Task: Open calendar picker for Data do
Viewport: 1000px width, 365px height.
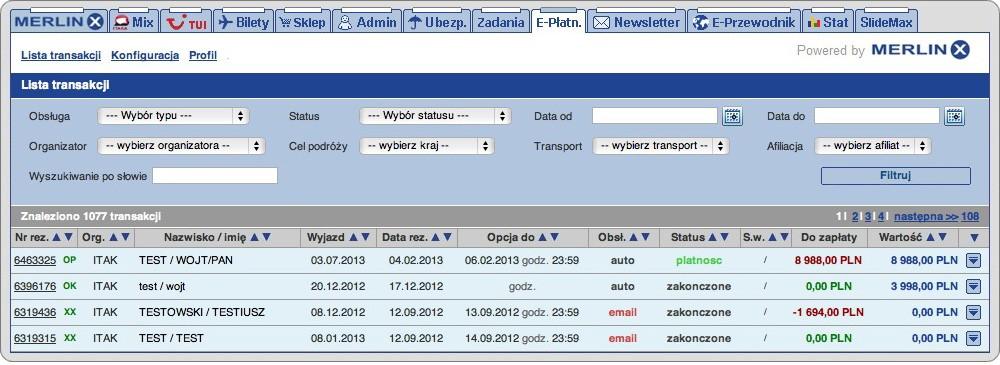Action: [x=955, y=116]
